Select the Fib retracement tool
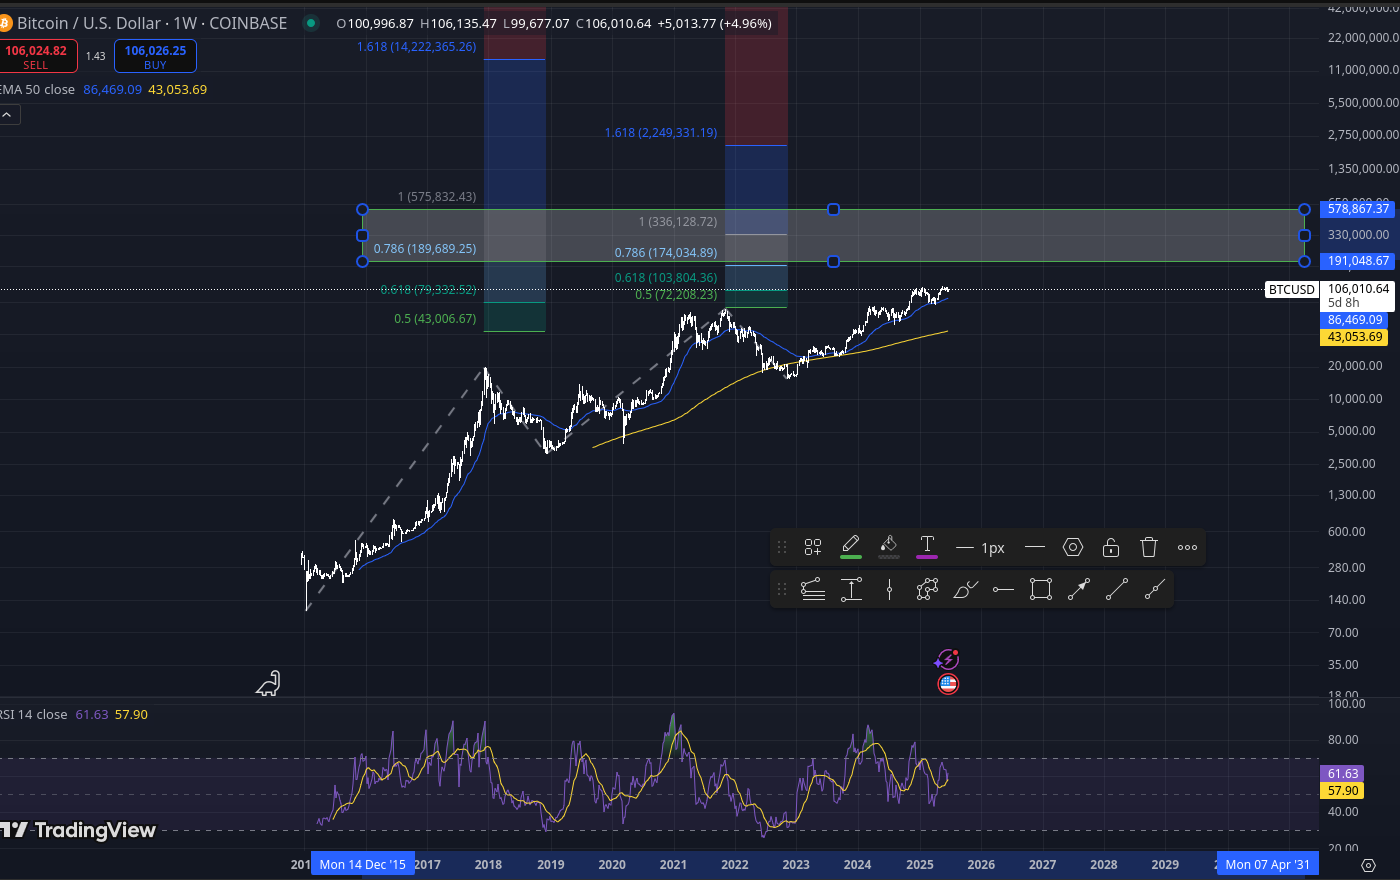Viewport: 1400px width, 880px height. point(813,590)
